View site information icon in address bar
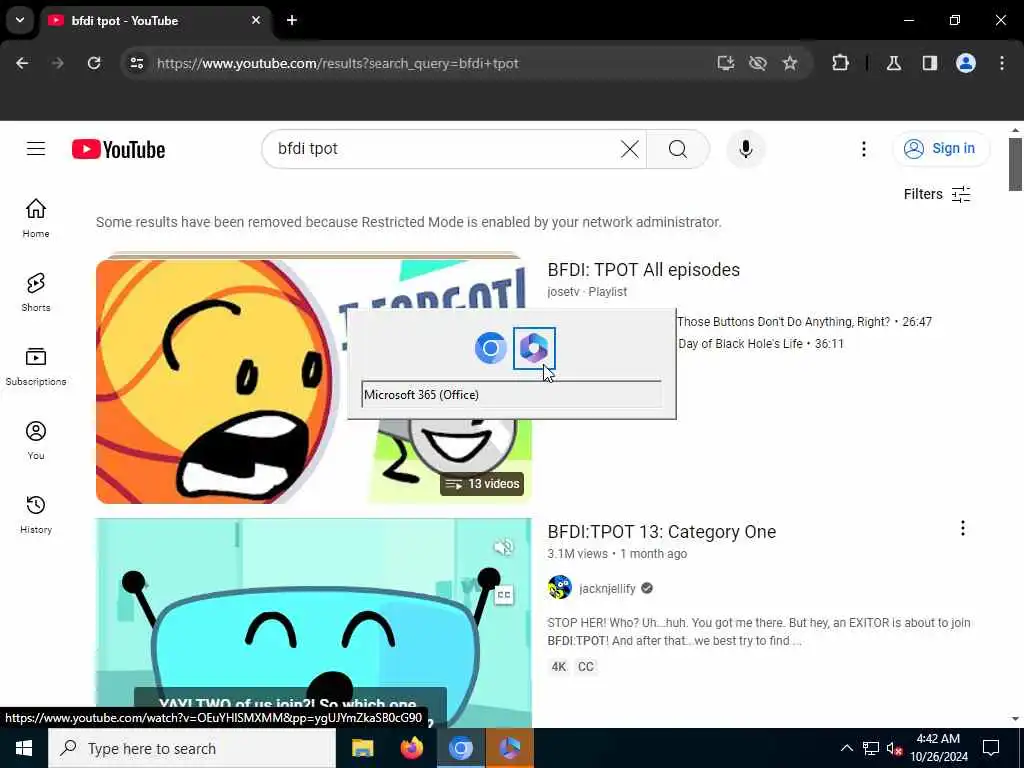 136,63
